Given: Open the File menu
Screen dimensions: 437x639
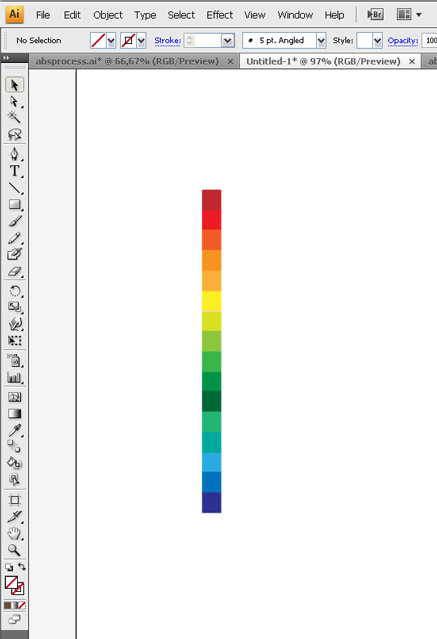Looking at the screenshot, I should [43, 15].
